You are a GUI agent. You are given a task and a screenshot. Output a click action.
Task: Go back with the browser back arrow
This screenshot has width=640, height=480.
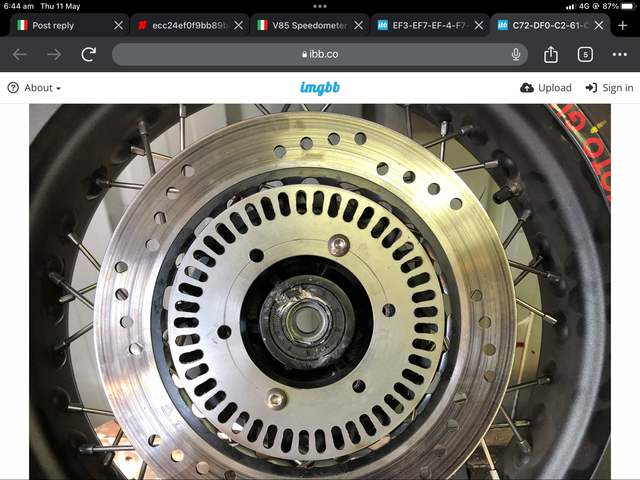[20, 54]
